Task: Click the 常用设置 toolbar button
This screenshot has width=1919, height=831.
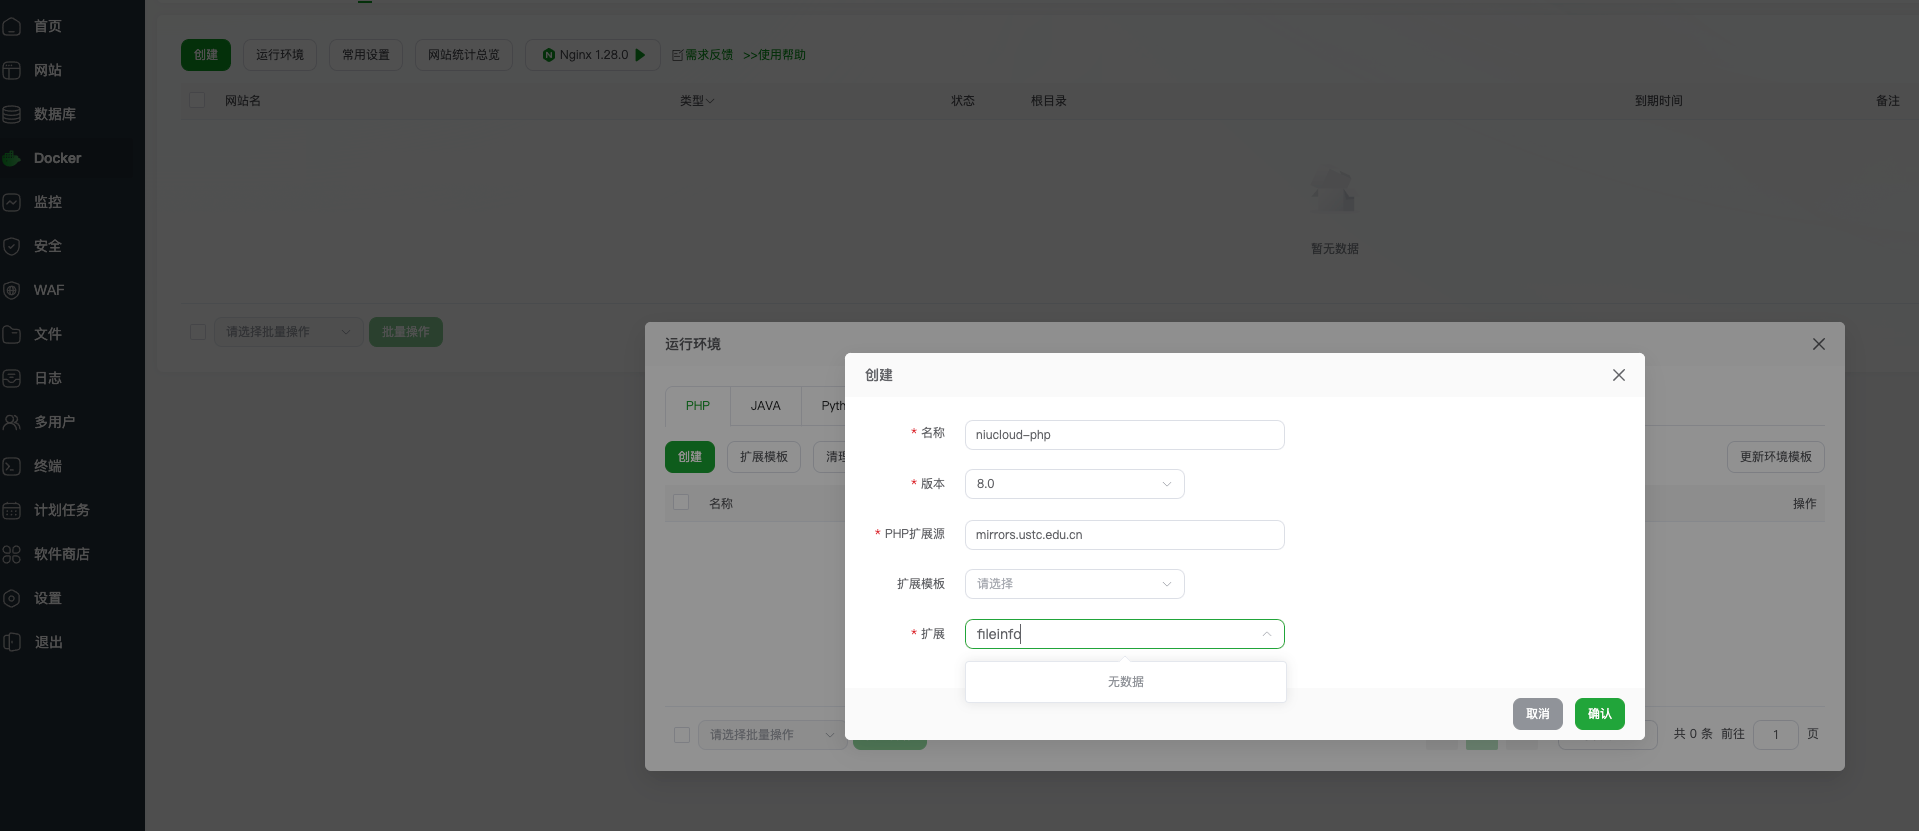Action: coord(366,55)
